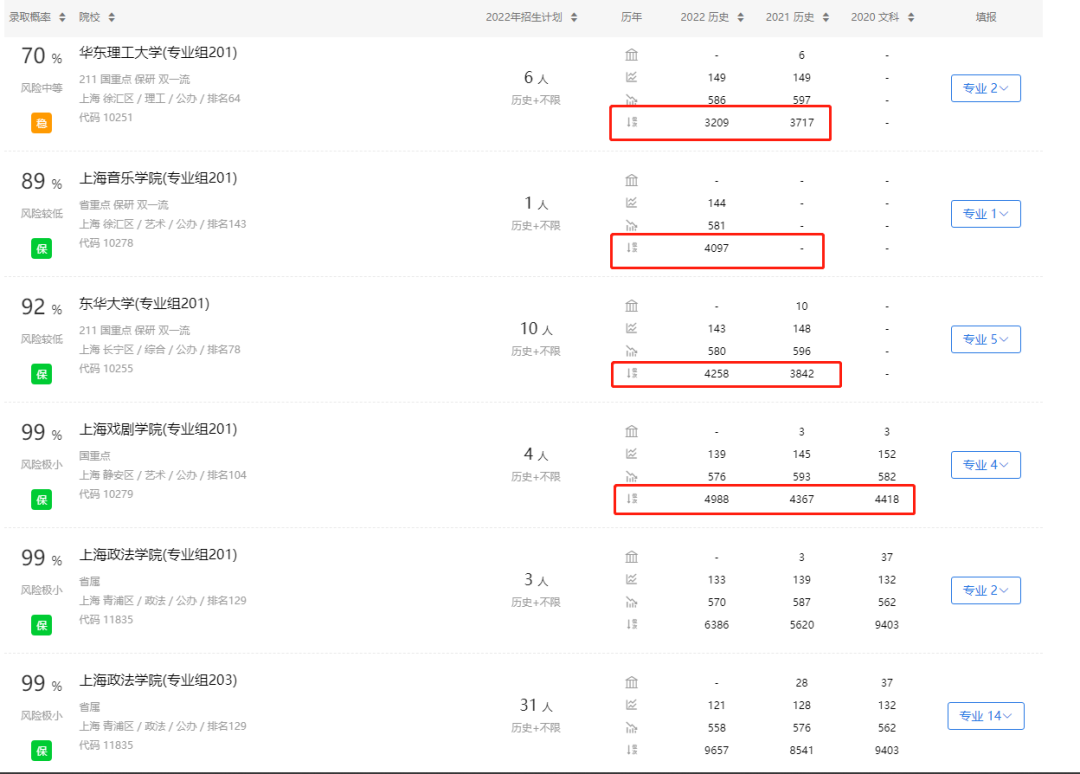Image resolution: width=1080 pixels, height=774 pixels.
Task: Click school code 代码 10251
Action: coord(105,117)
